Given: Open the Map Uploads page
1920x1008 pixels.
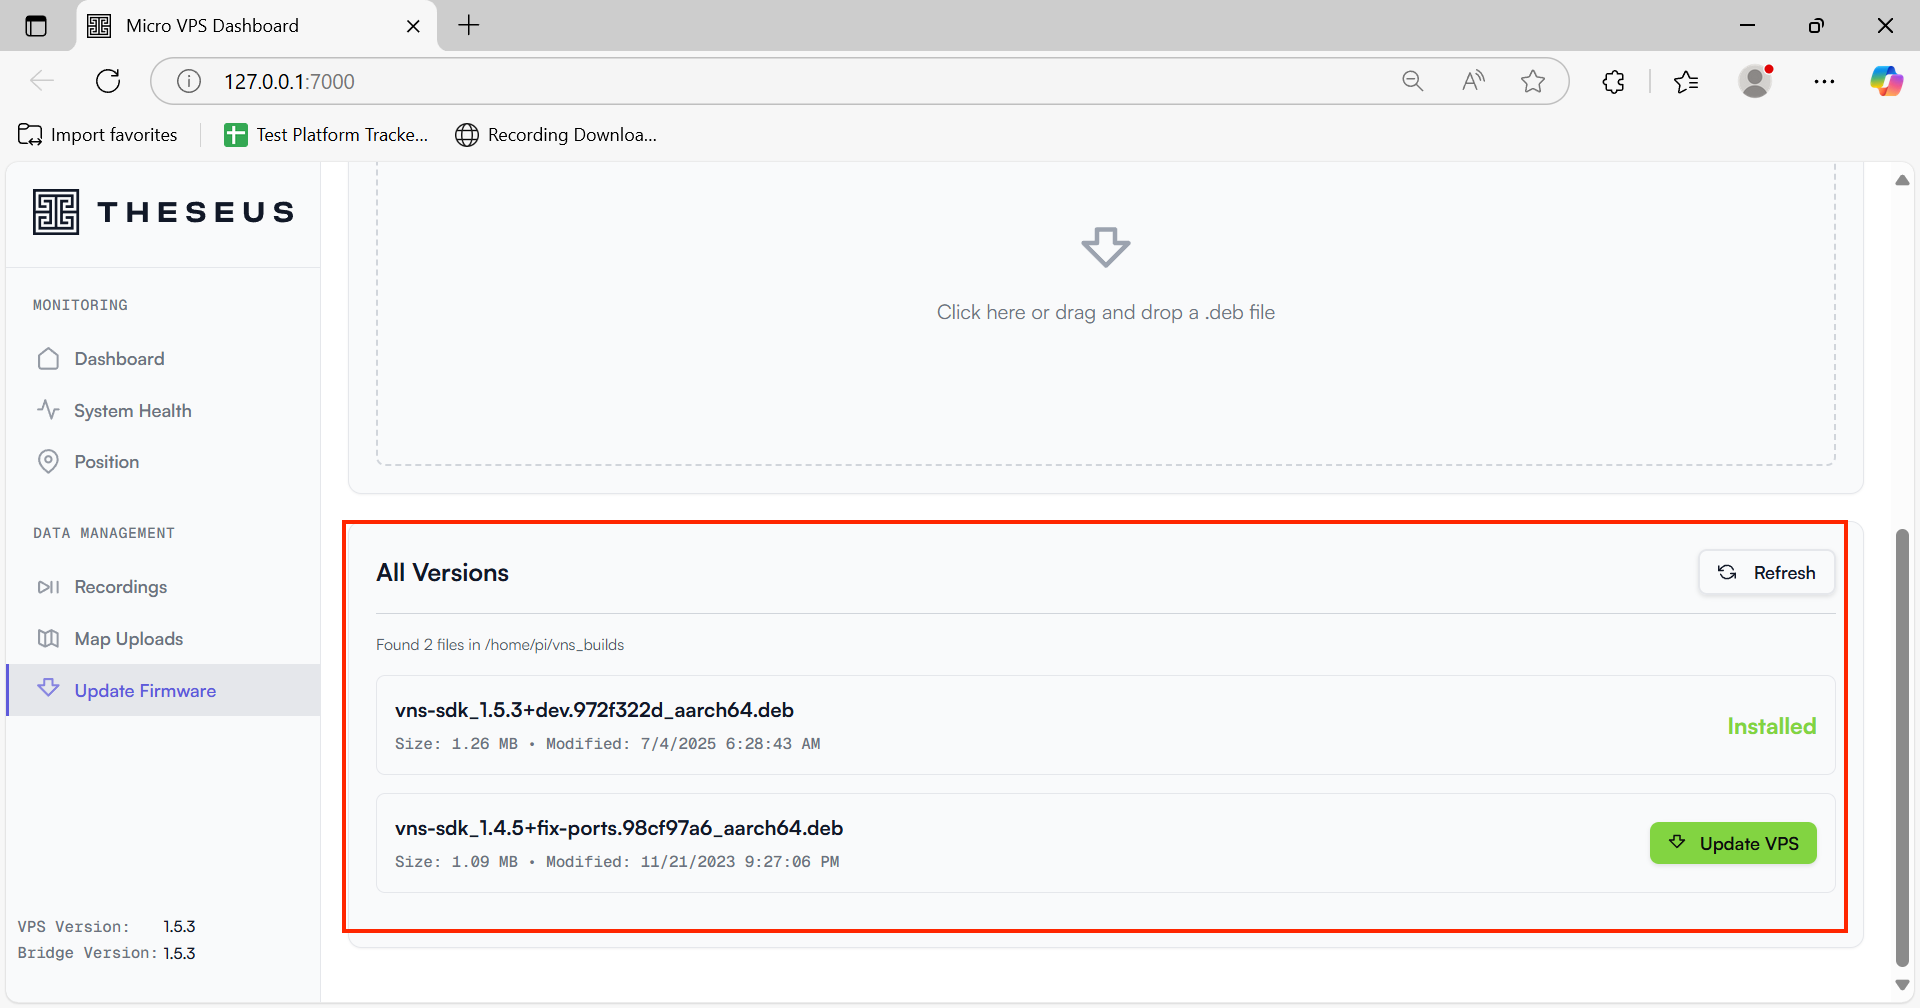Looking at the screenshot, I should tap(128, 639).
